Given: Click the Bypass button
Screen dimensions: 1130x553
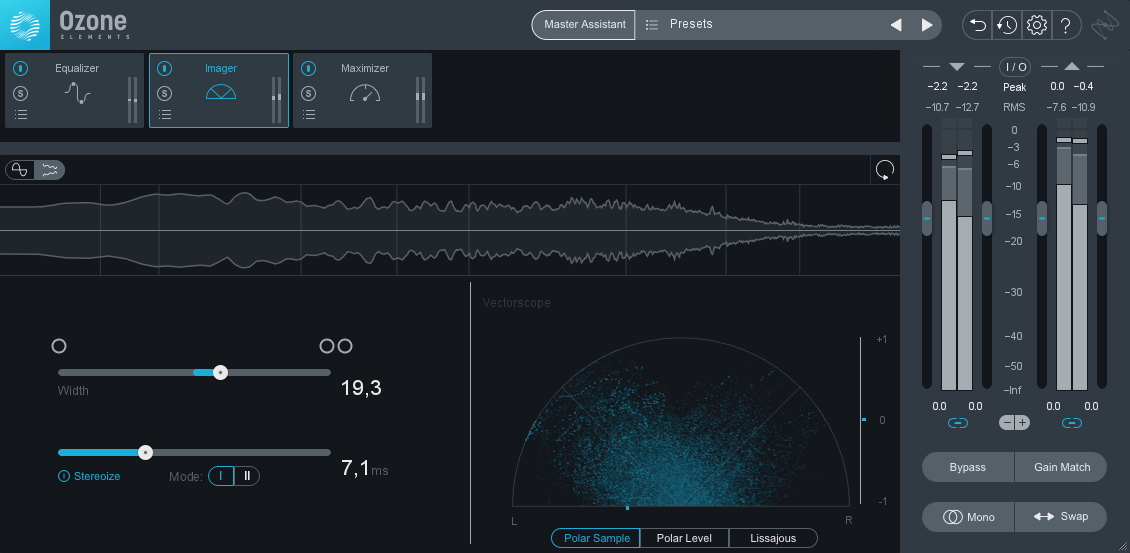Looking at the screenshot, I should point(967,467).
